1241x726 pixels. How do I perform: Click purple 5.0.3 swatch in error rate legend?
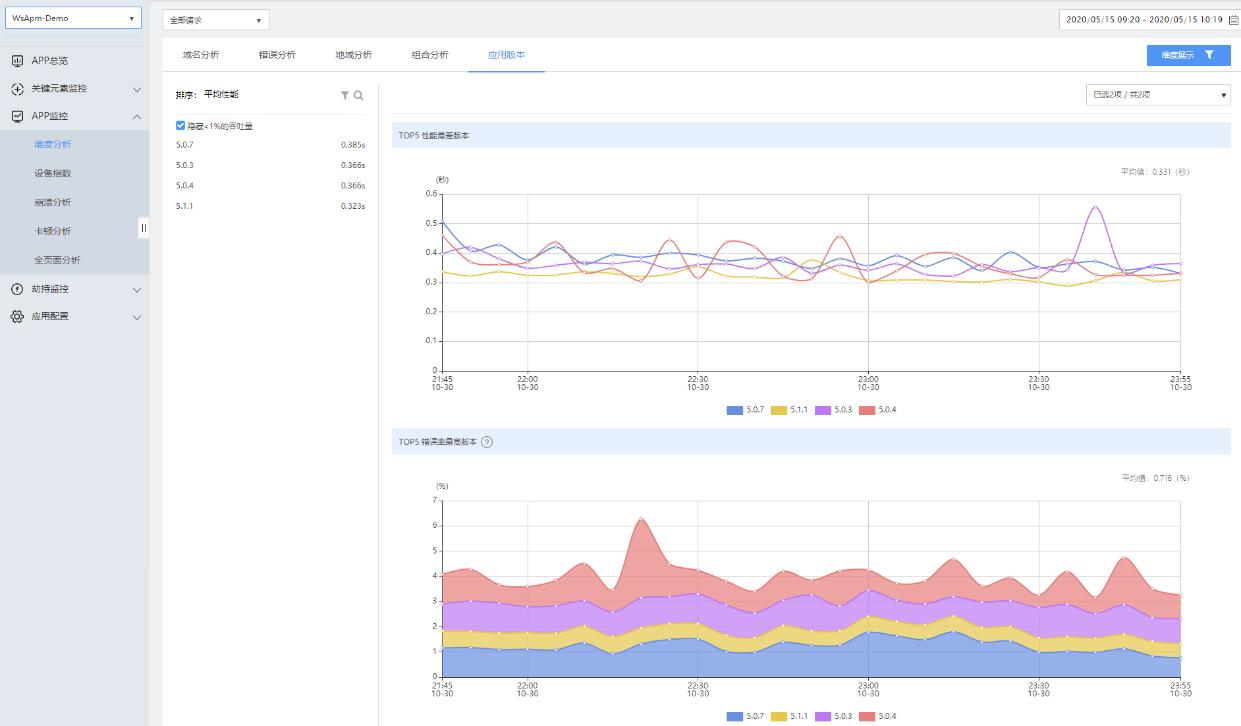tap(823, 716)
